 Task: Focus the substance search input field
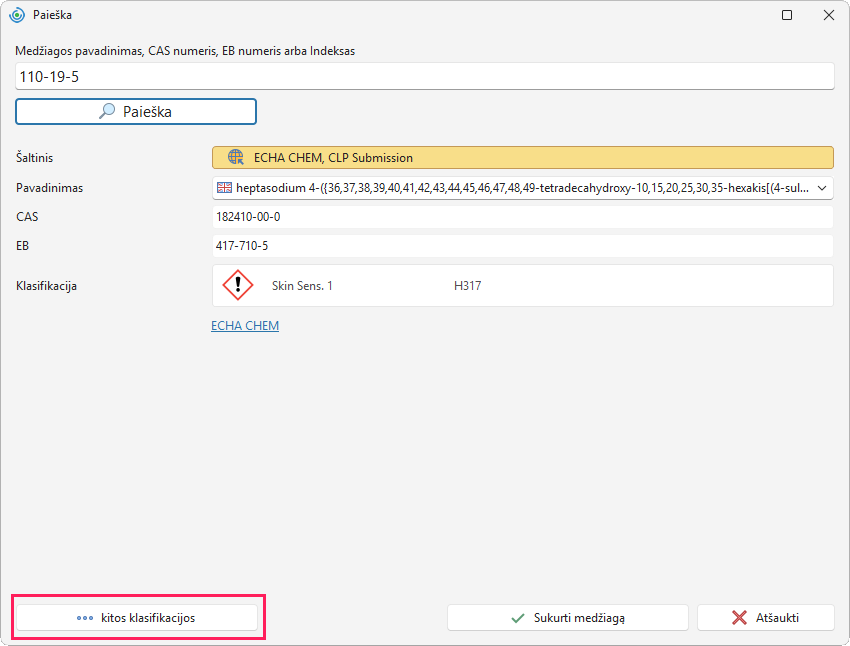point(424,76)
